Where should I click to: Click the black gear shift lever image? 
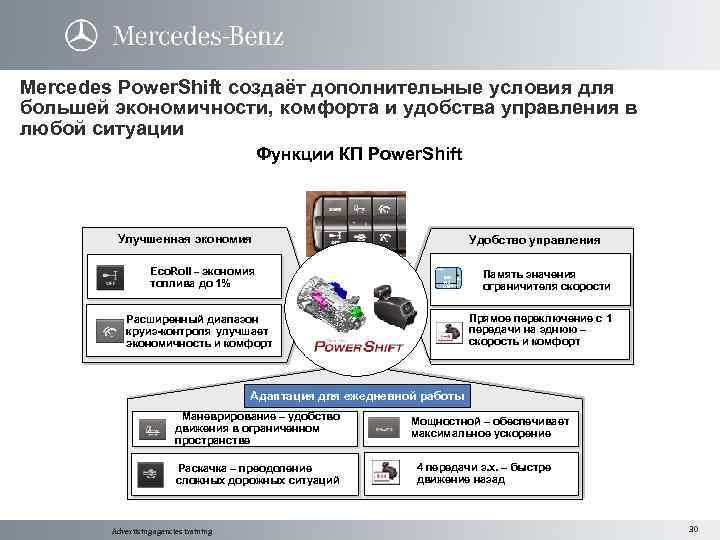(394, 306)
